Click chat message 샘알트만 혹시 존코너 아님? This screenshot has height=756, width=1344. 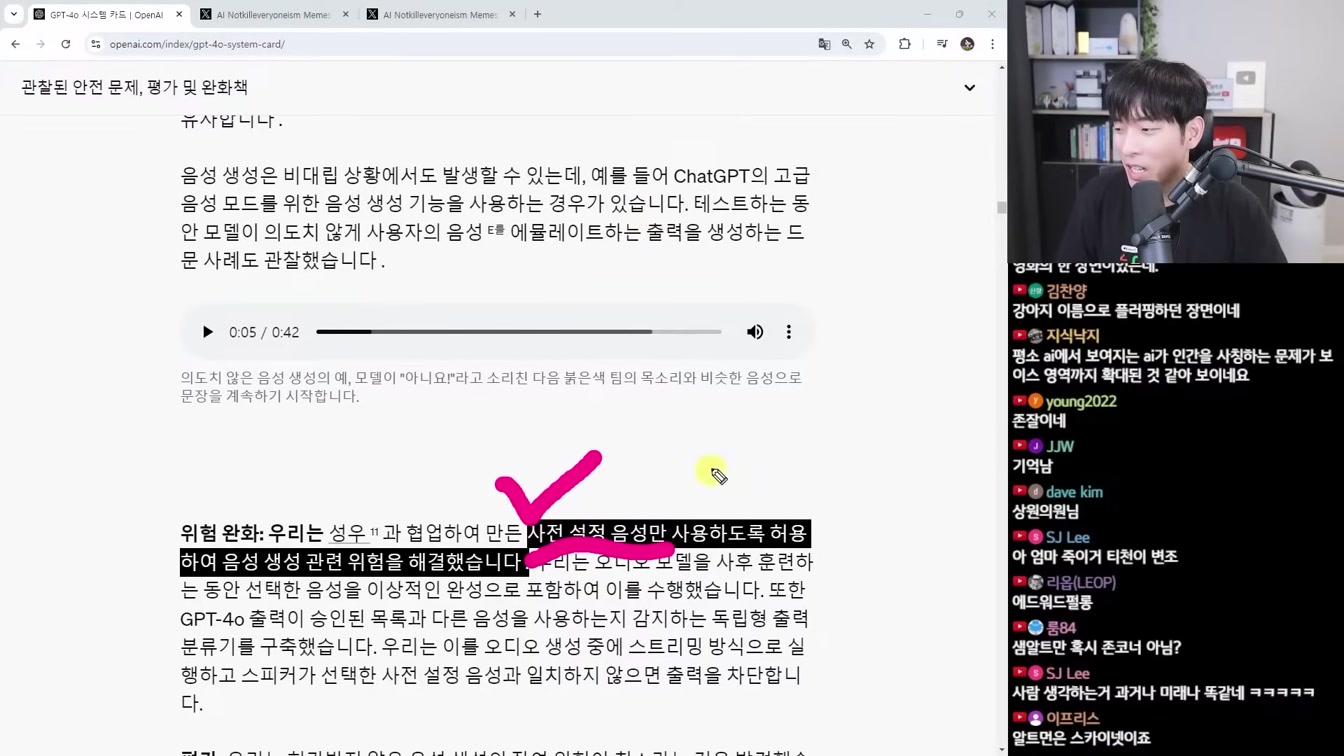pos(1097,648)
